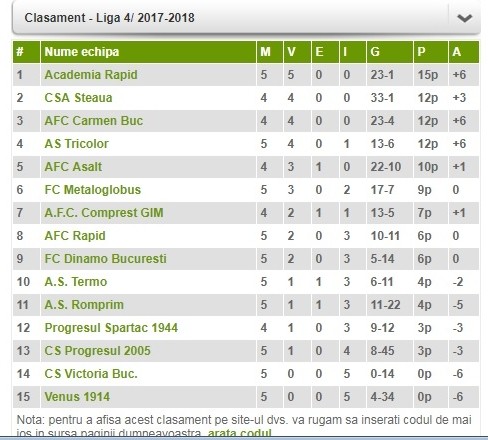The image size is (488, 440).
Task: Open FC Dinamo Bucuresti link
Action: pos(105,259)
